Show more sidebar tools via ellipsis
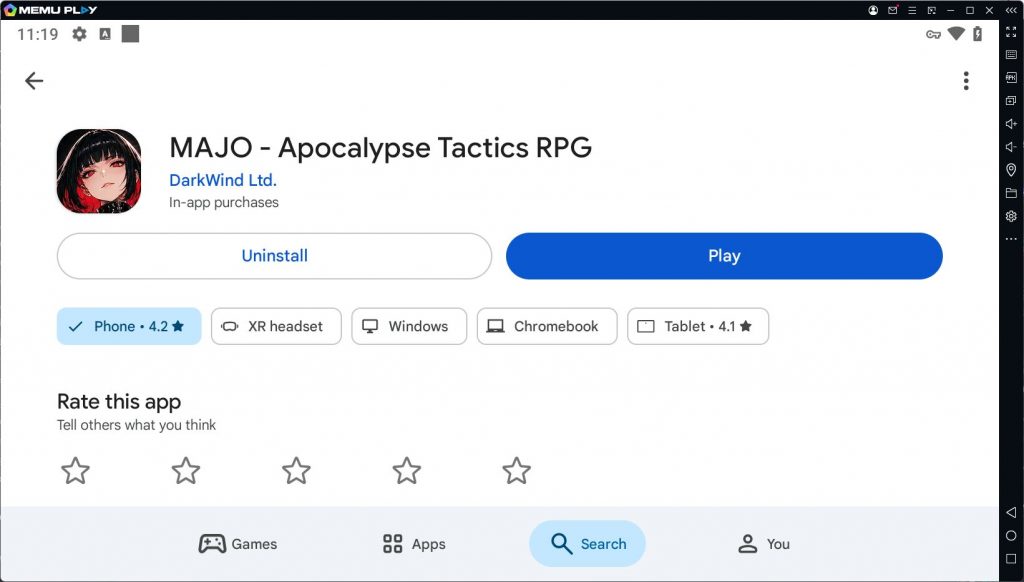Screen dimensions: 1024x582 pos(1011,239)
